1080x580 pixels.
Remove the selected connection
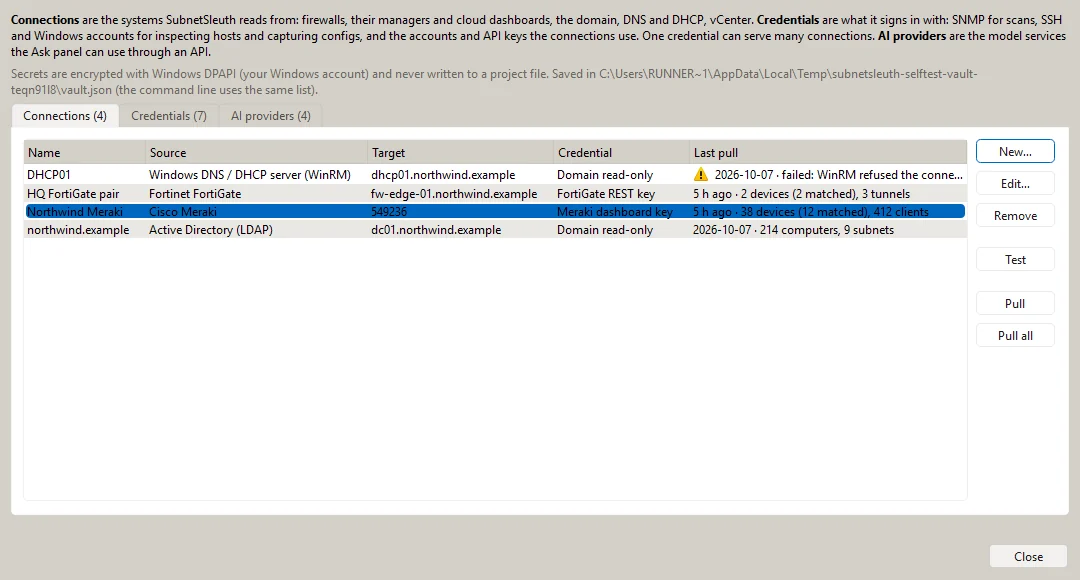point(1015,216)
